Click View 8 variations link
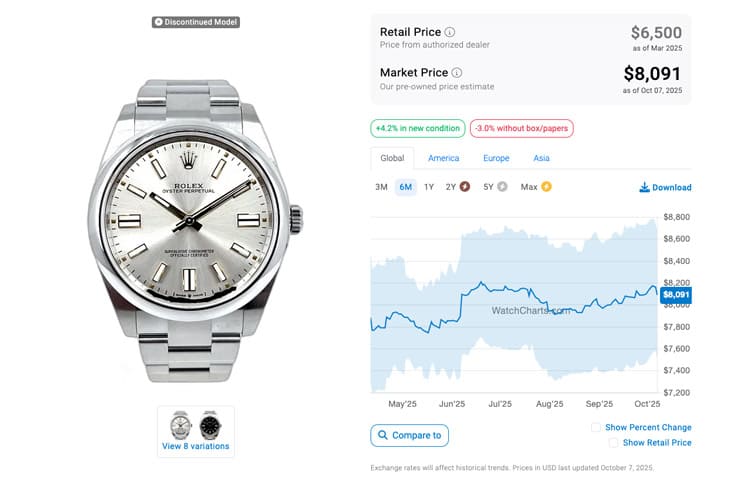730x482 pixels. coord(195,446)
